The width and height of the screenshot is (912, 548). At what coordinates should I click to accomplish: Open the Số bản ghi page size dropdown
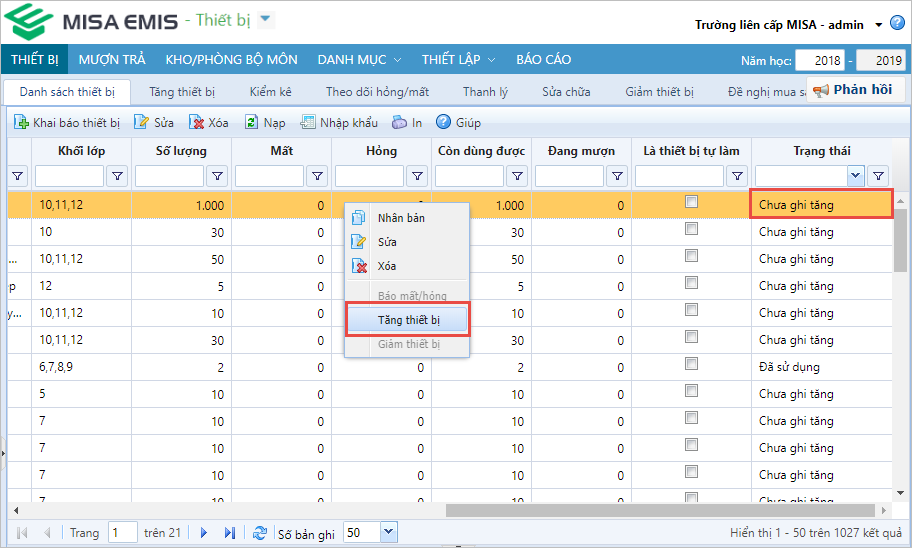click(388, 533)
